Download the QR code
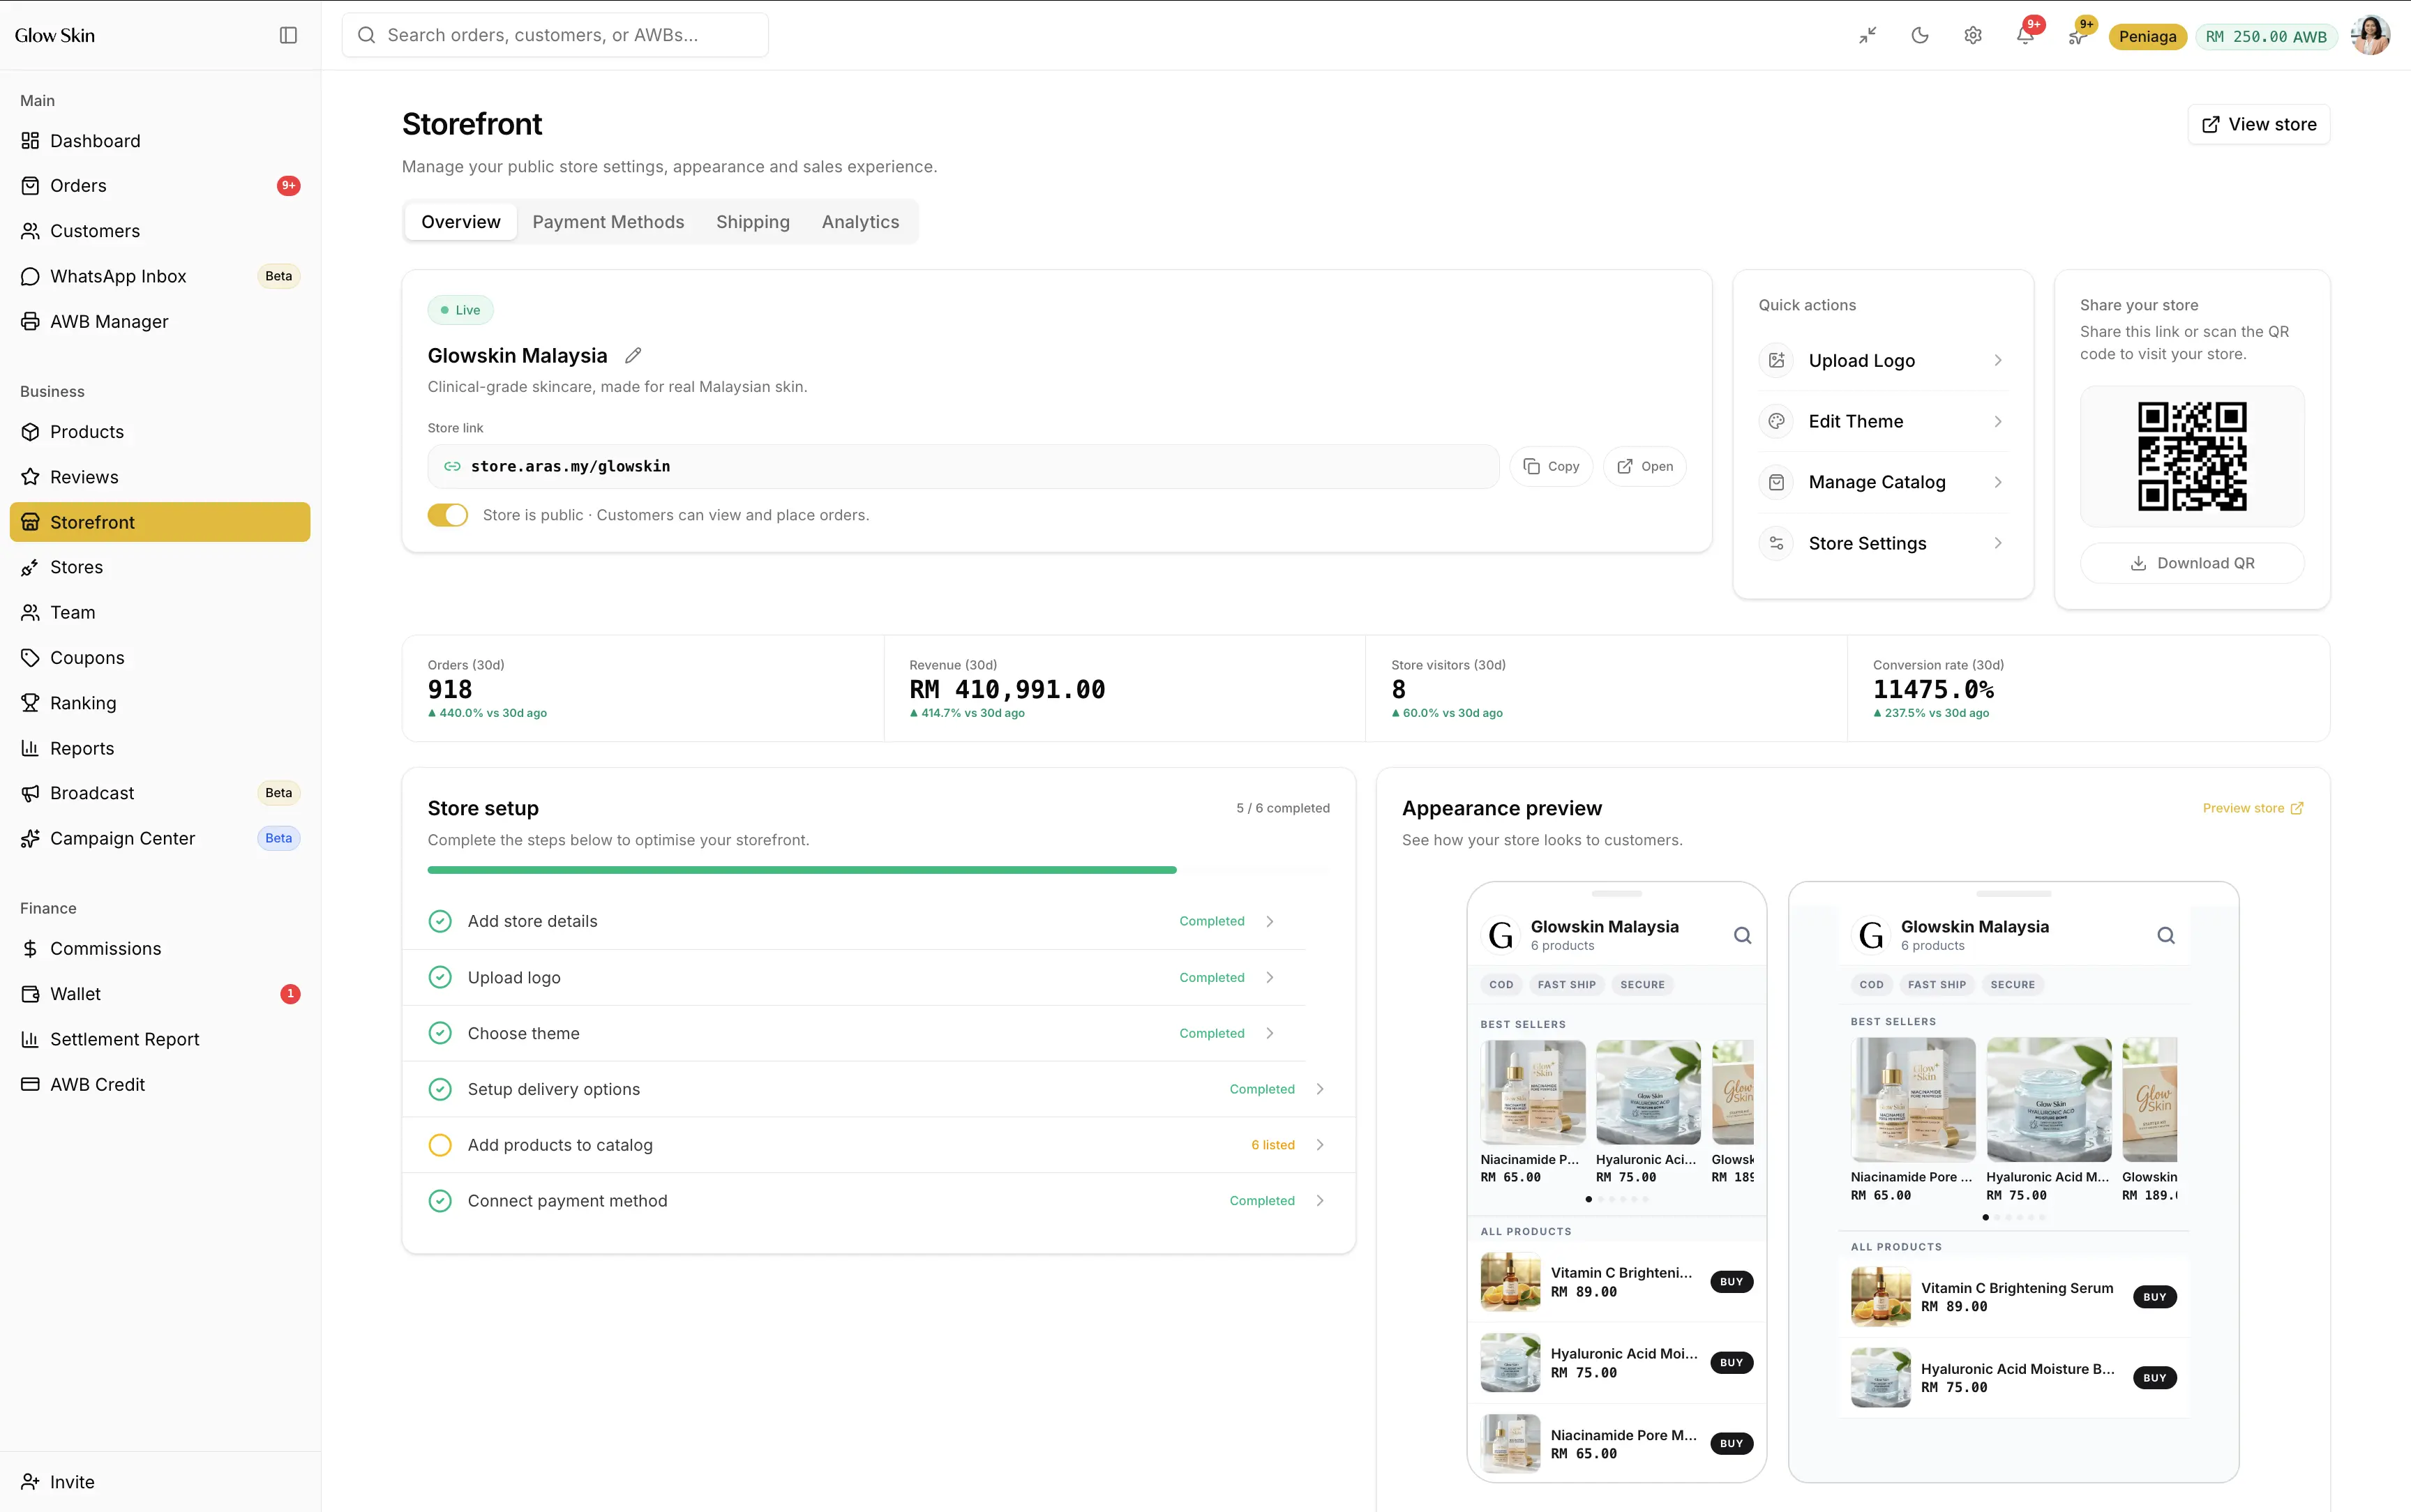 click(2192, 563)
